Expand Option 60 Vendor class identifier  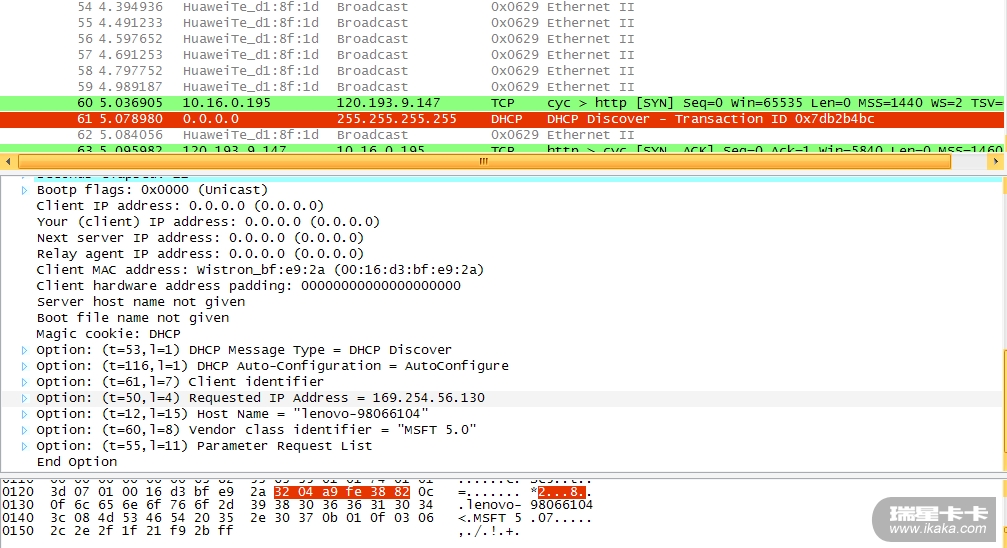[24, 430]
